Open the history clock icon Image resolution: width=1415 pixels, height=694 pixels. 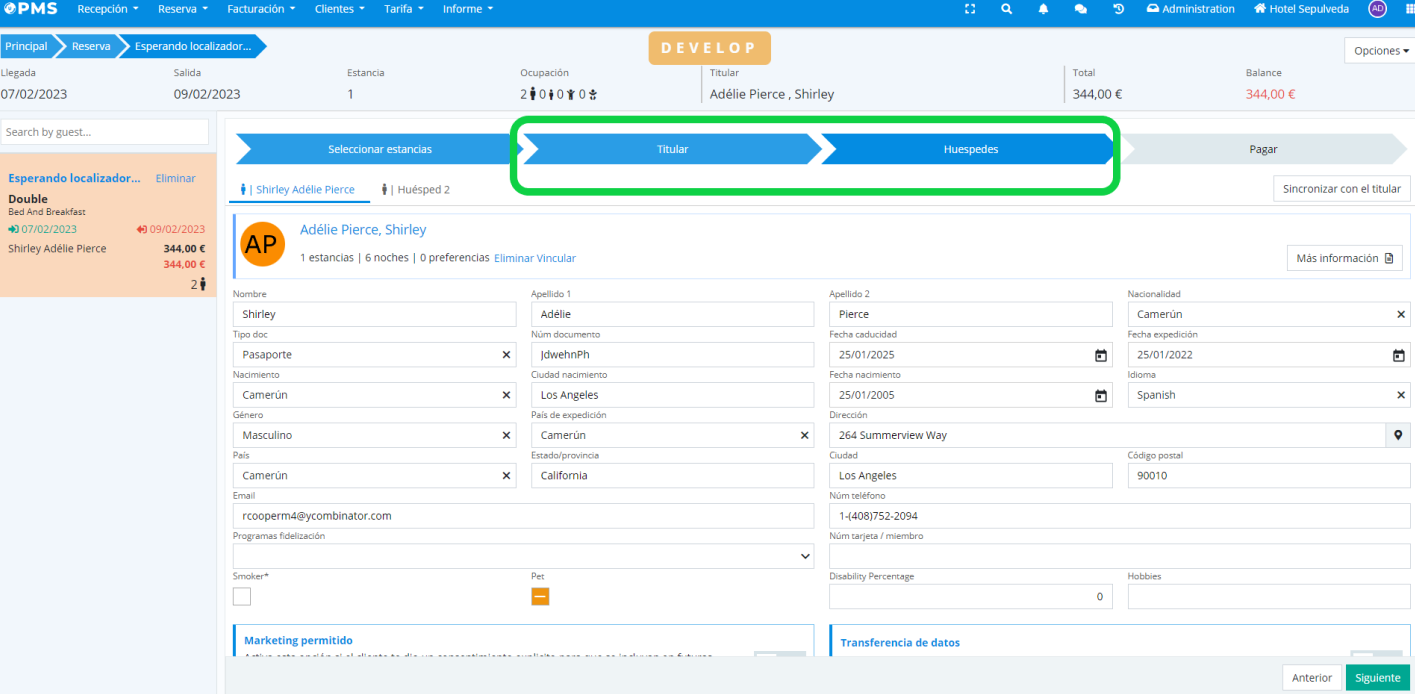[1118, 9]
